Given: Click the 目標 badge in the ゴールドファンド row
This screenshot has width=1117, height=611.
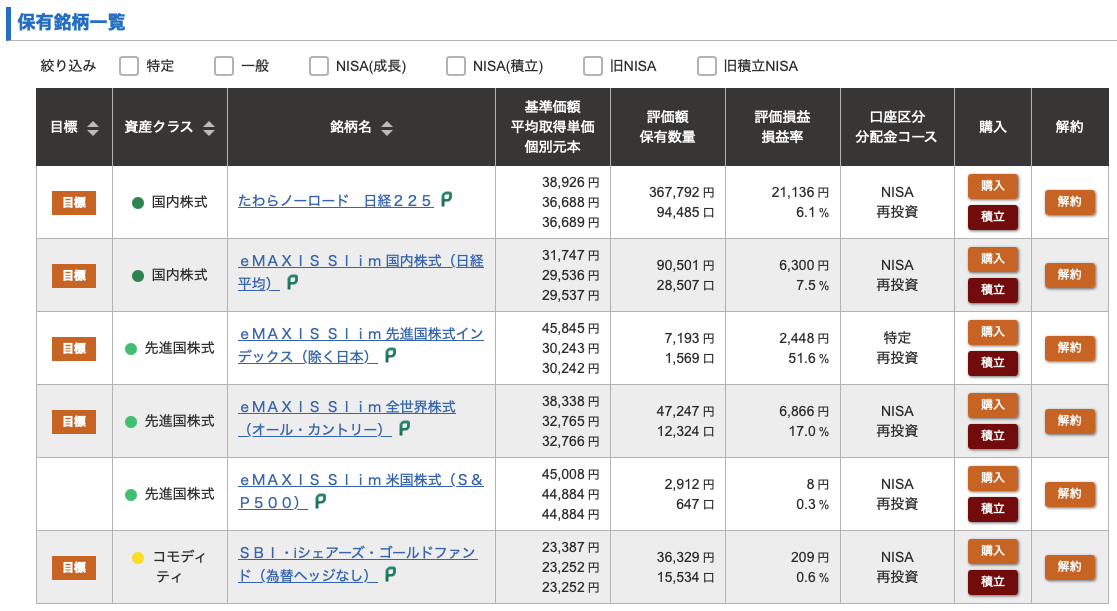Looking at the screenshot, I should point(74,568).
